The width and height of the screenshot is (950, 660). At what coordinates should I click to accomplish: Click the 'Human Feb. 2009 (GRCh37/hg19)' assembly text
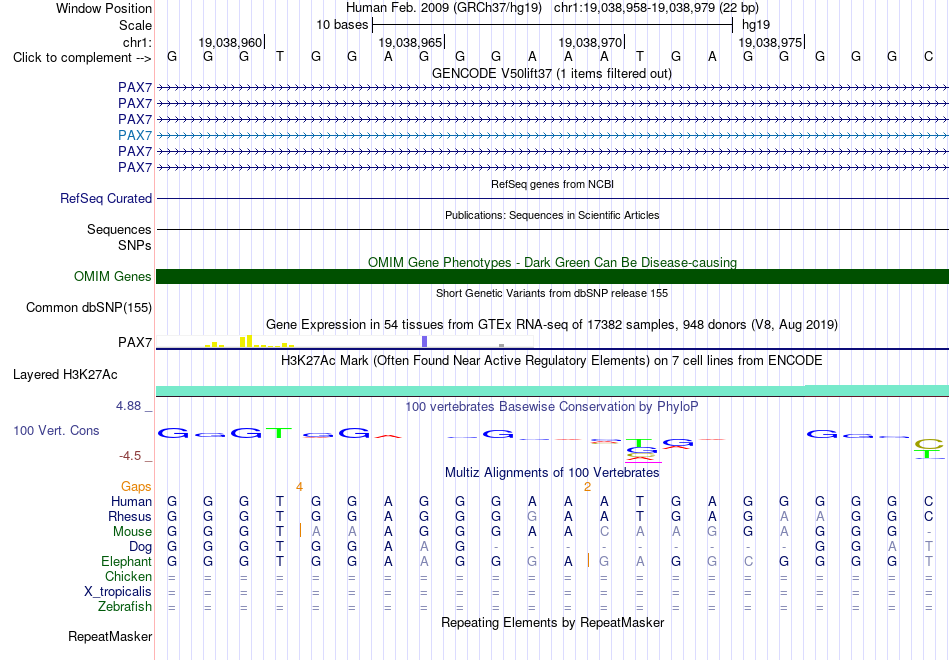(443, 8)
